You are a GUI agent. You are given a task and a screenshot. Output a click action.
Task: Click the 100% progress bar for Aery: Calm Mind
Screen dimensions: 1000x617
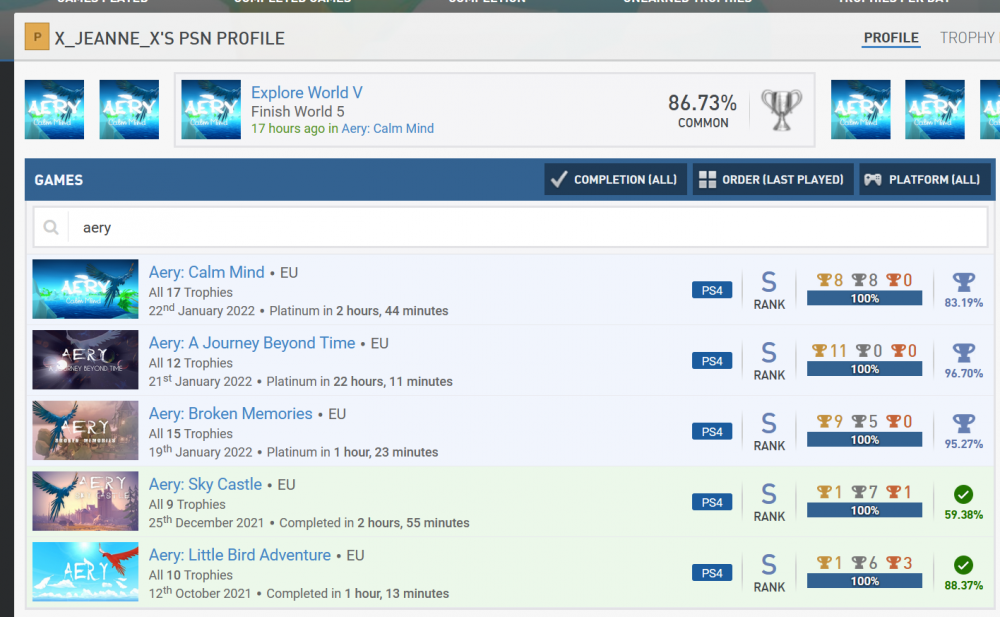pyautogui.click(x=865, y=299)
